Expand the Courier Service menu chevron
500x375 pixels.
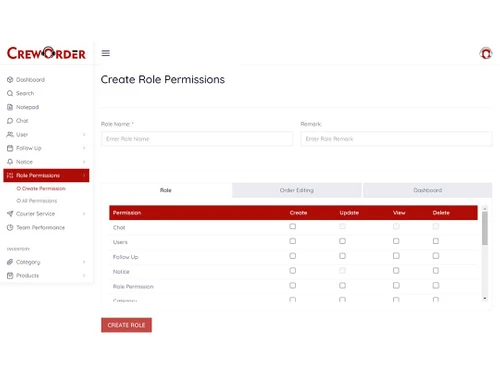pyautogui.click(x=84, y=214)
